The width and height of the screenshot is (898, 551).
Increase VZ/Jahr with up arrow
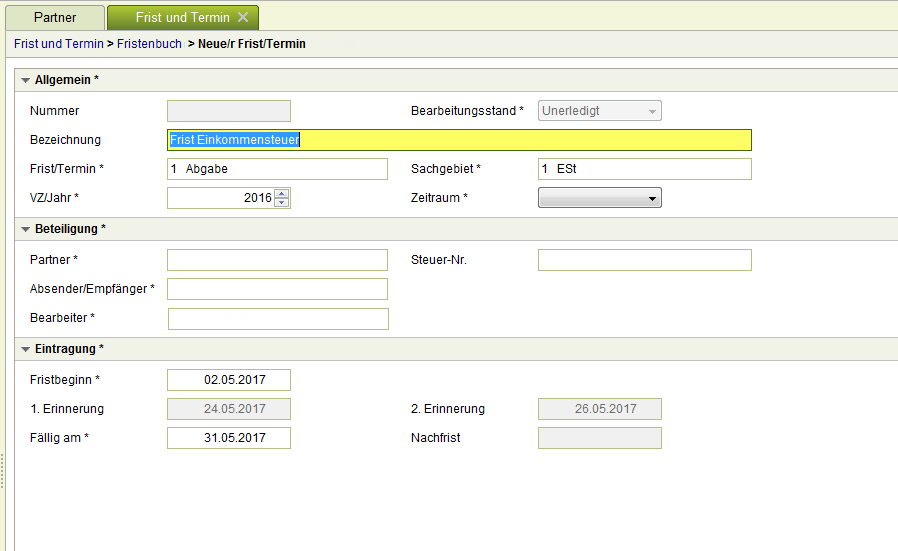pyautogui.click(x=282, y=194)
